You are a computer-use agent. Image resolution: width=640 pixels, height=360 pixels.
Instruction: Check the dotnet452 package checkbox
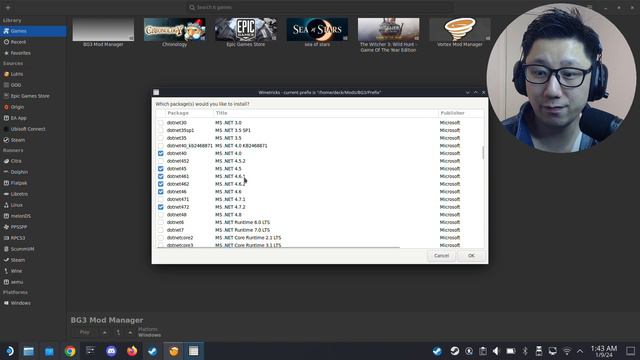tap(160, 161)
